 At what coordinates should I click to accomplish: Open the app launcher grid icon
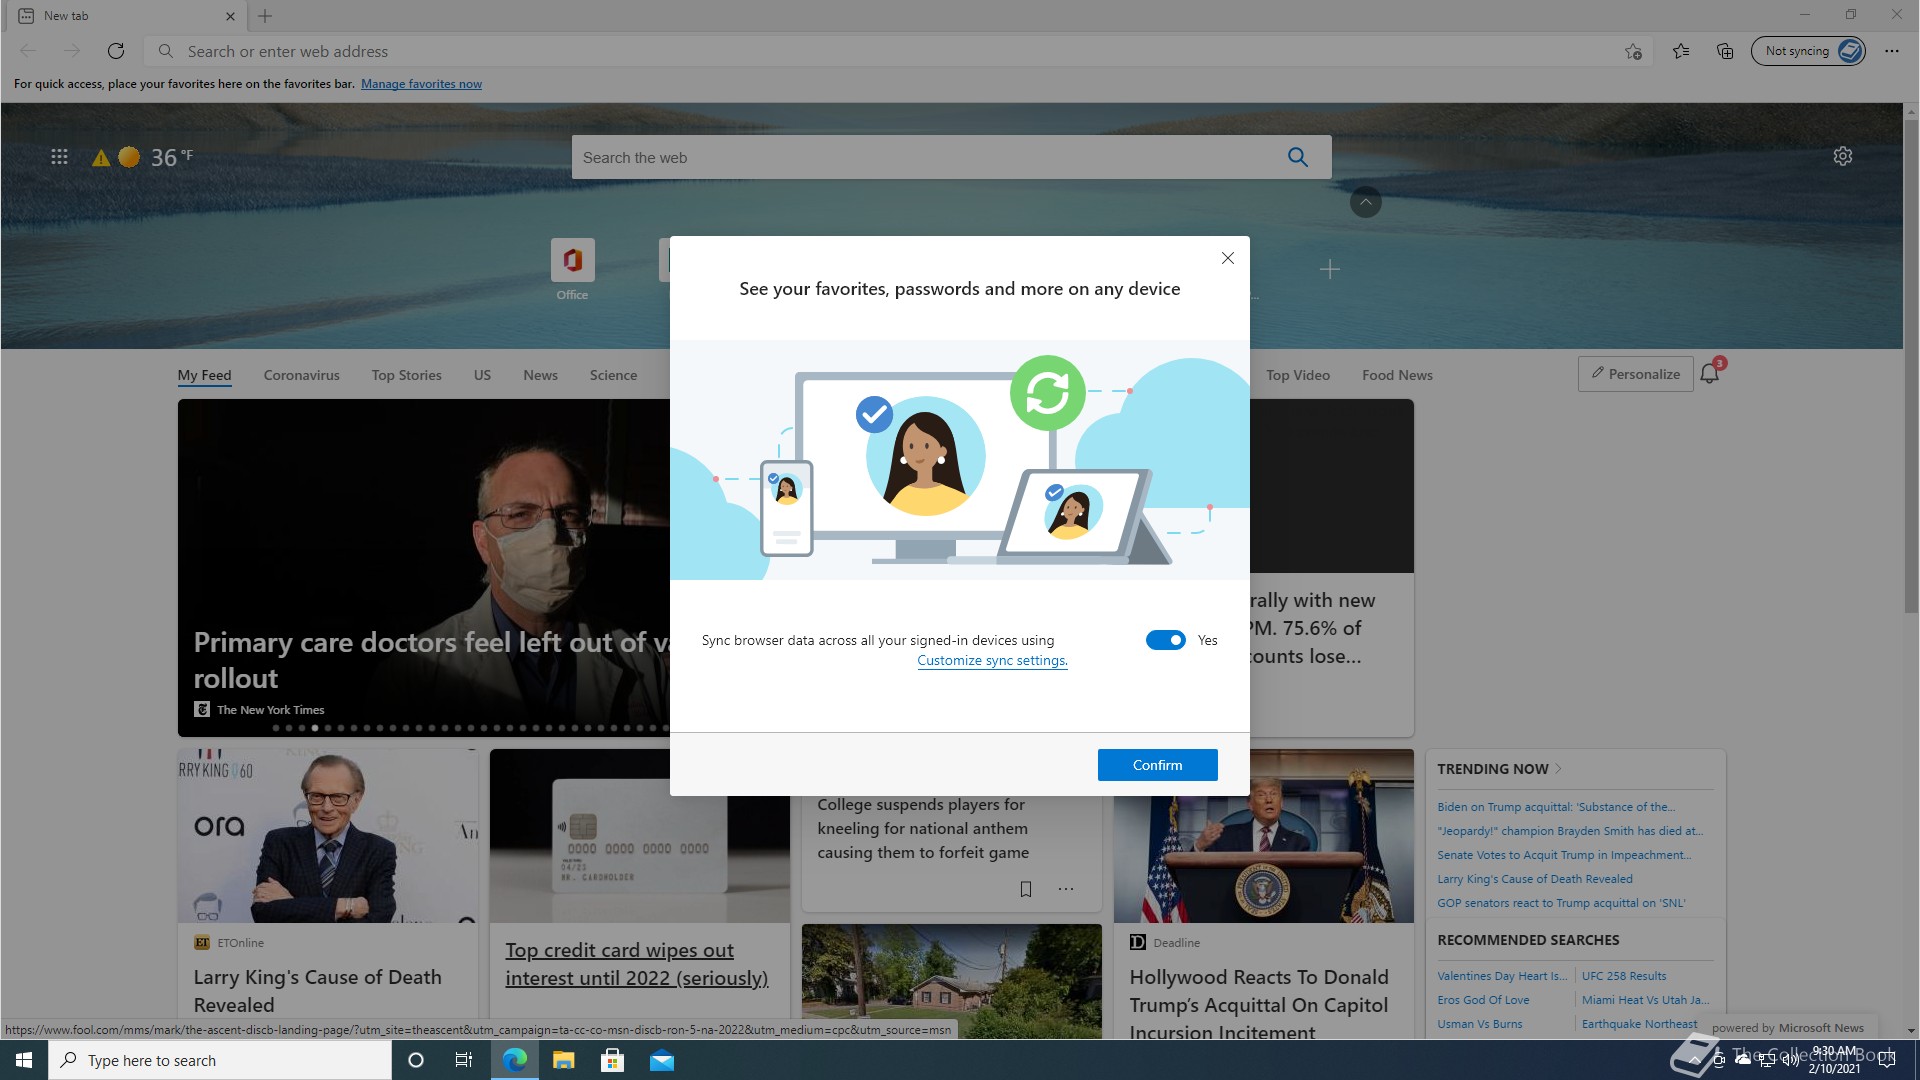coord(59,157)
